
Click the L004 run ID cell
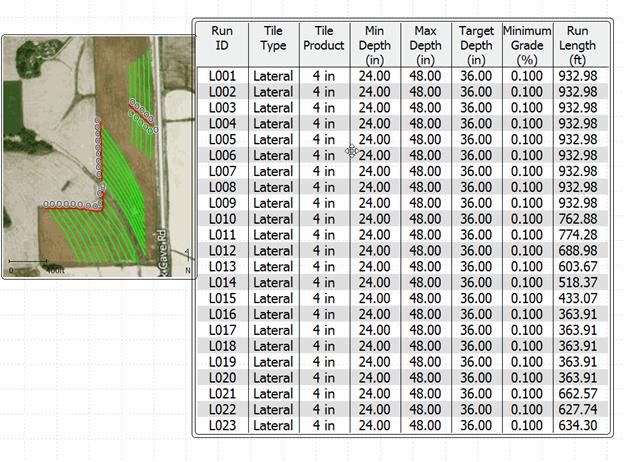click(x=222, y=123)
